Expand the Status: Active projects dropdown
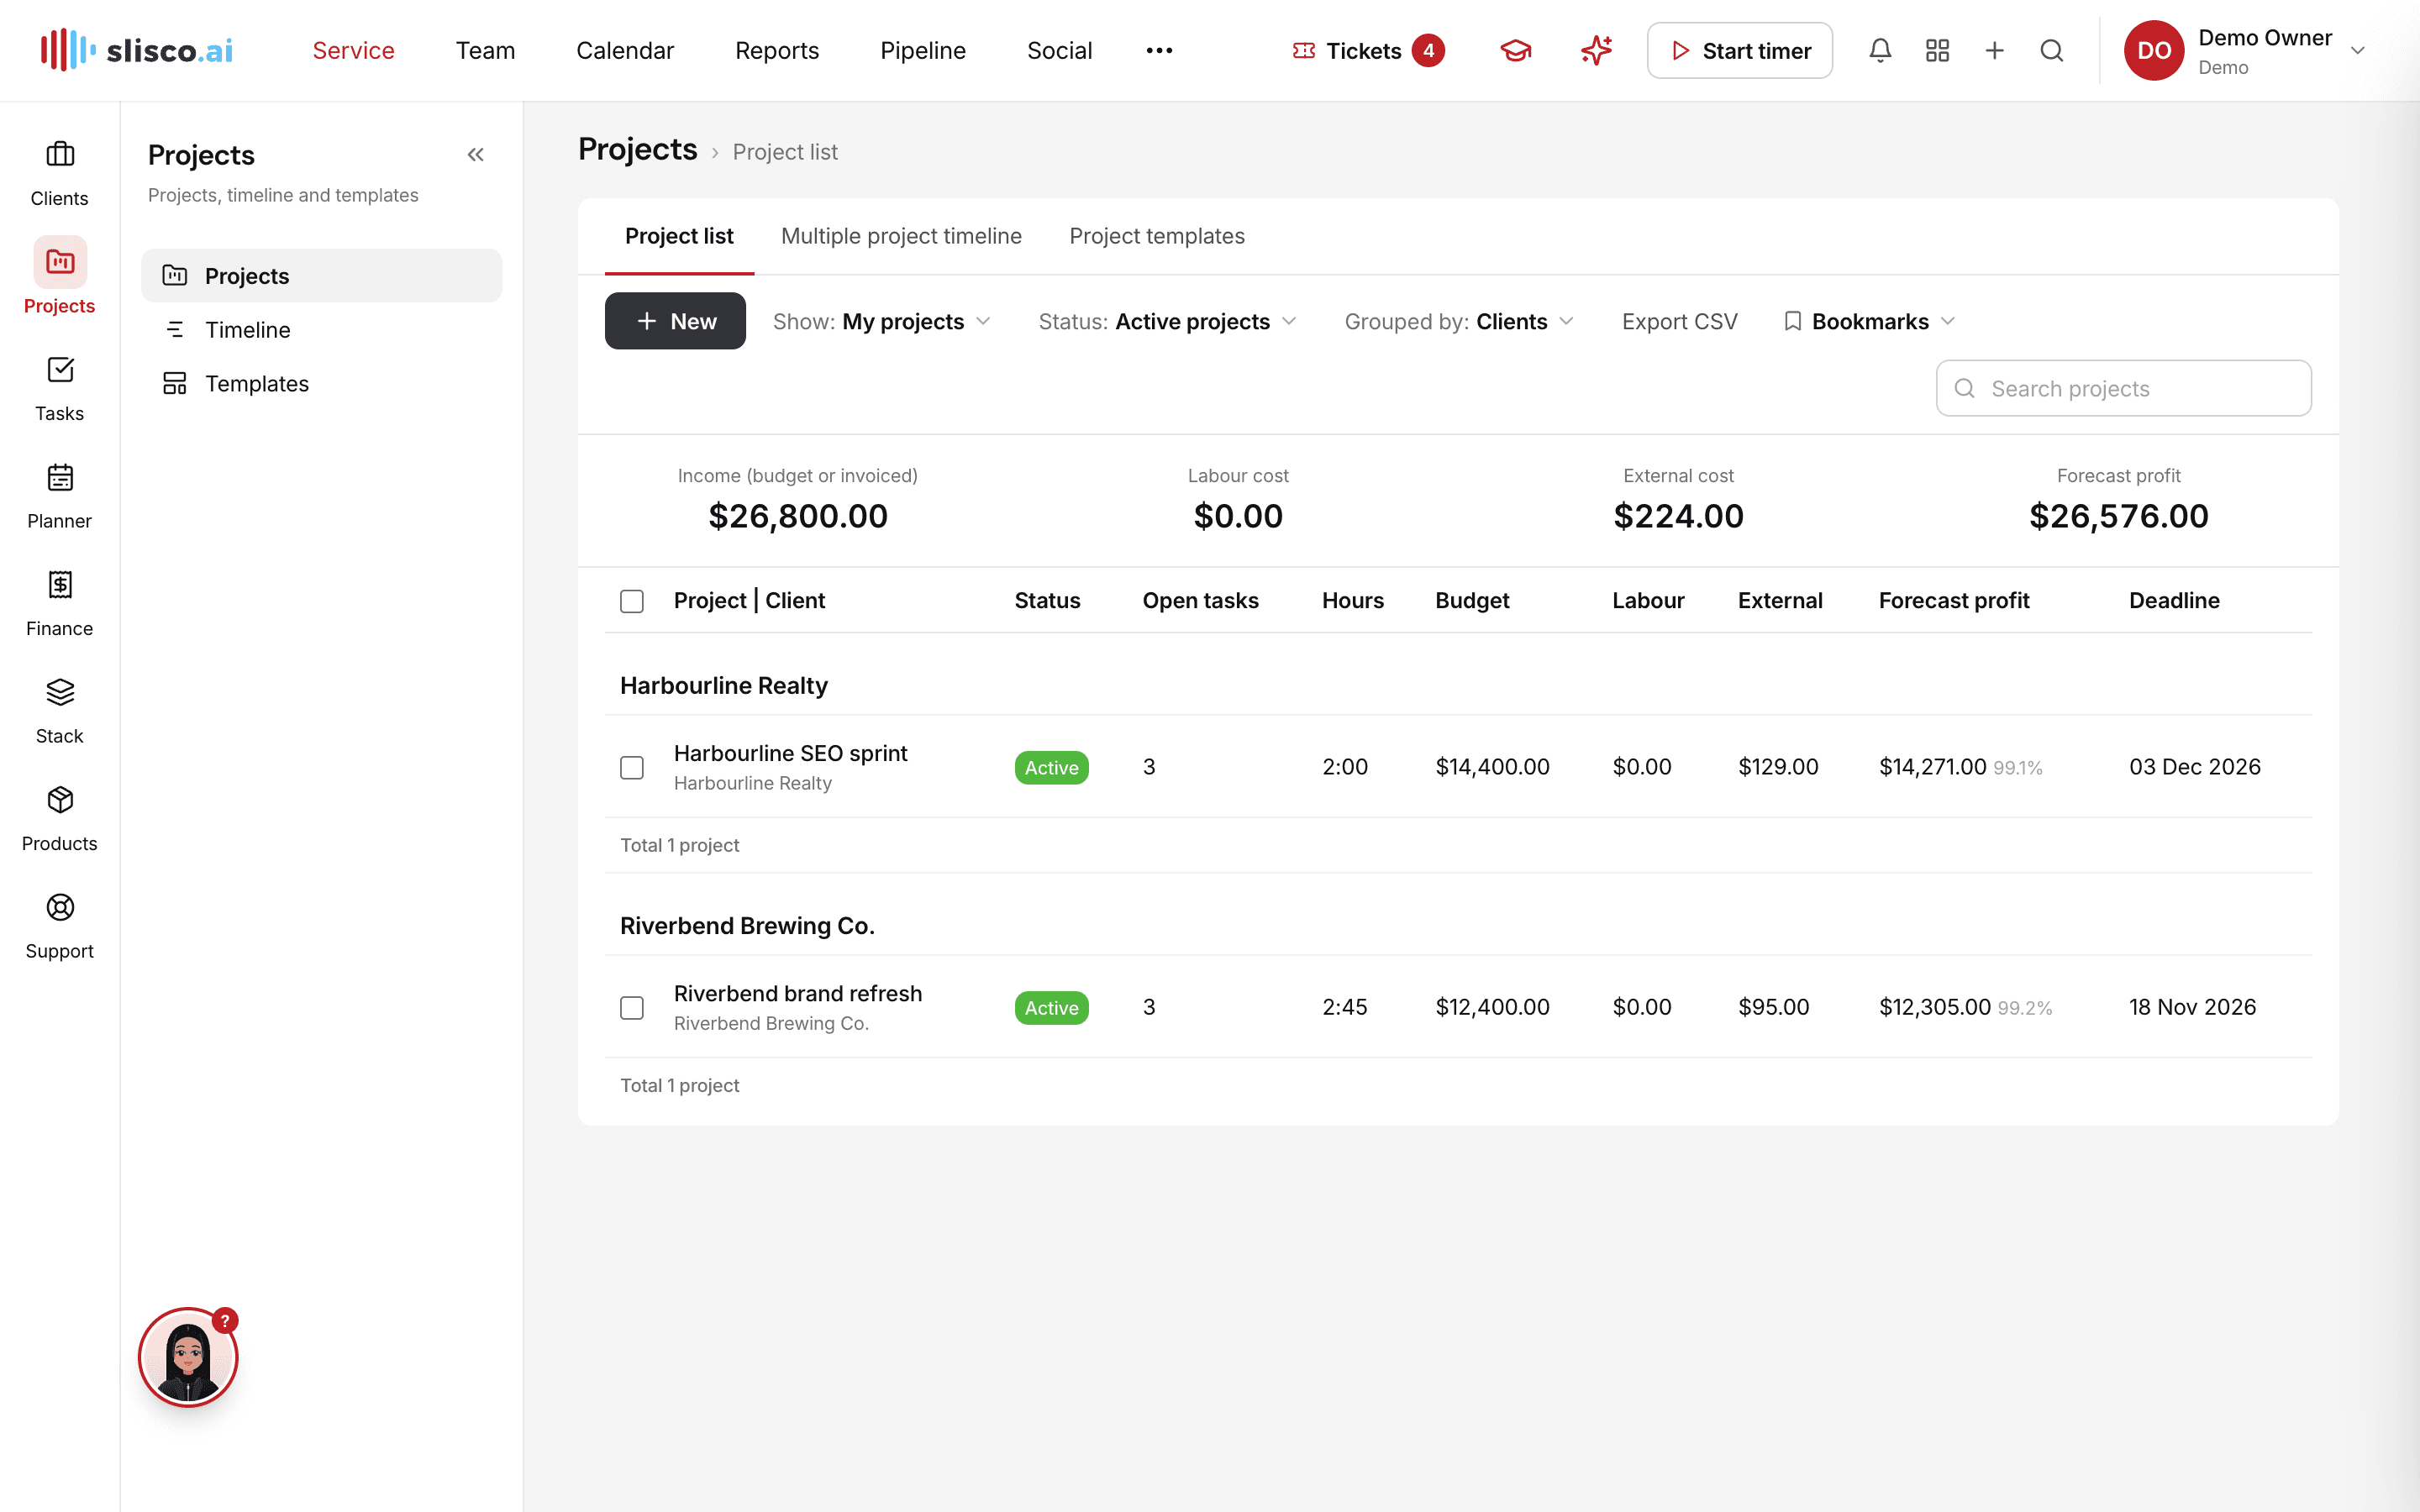 click(x=1167, y=321)
